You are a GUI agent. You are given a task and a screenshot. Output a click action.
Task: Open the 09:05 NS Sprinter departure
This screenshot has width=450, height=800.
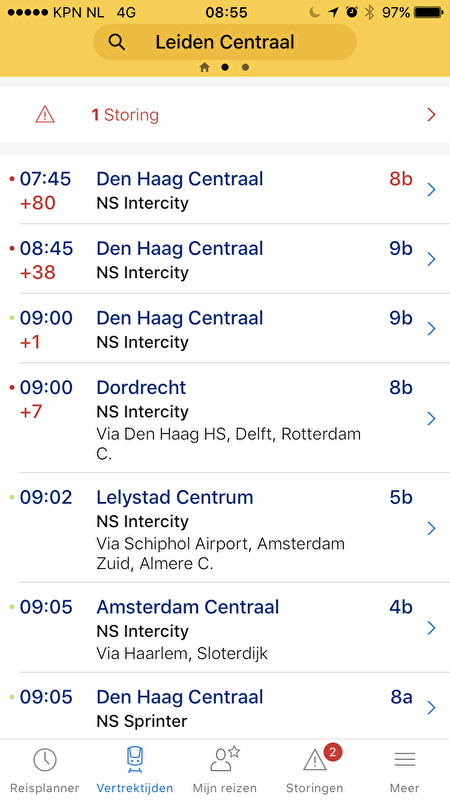coord(225,707)
